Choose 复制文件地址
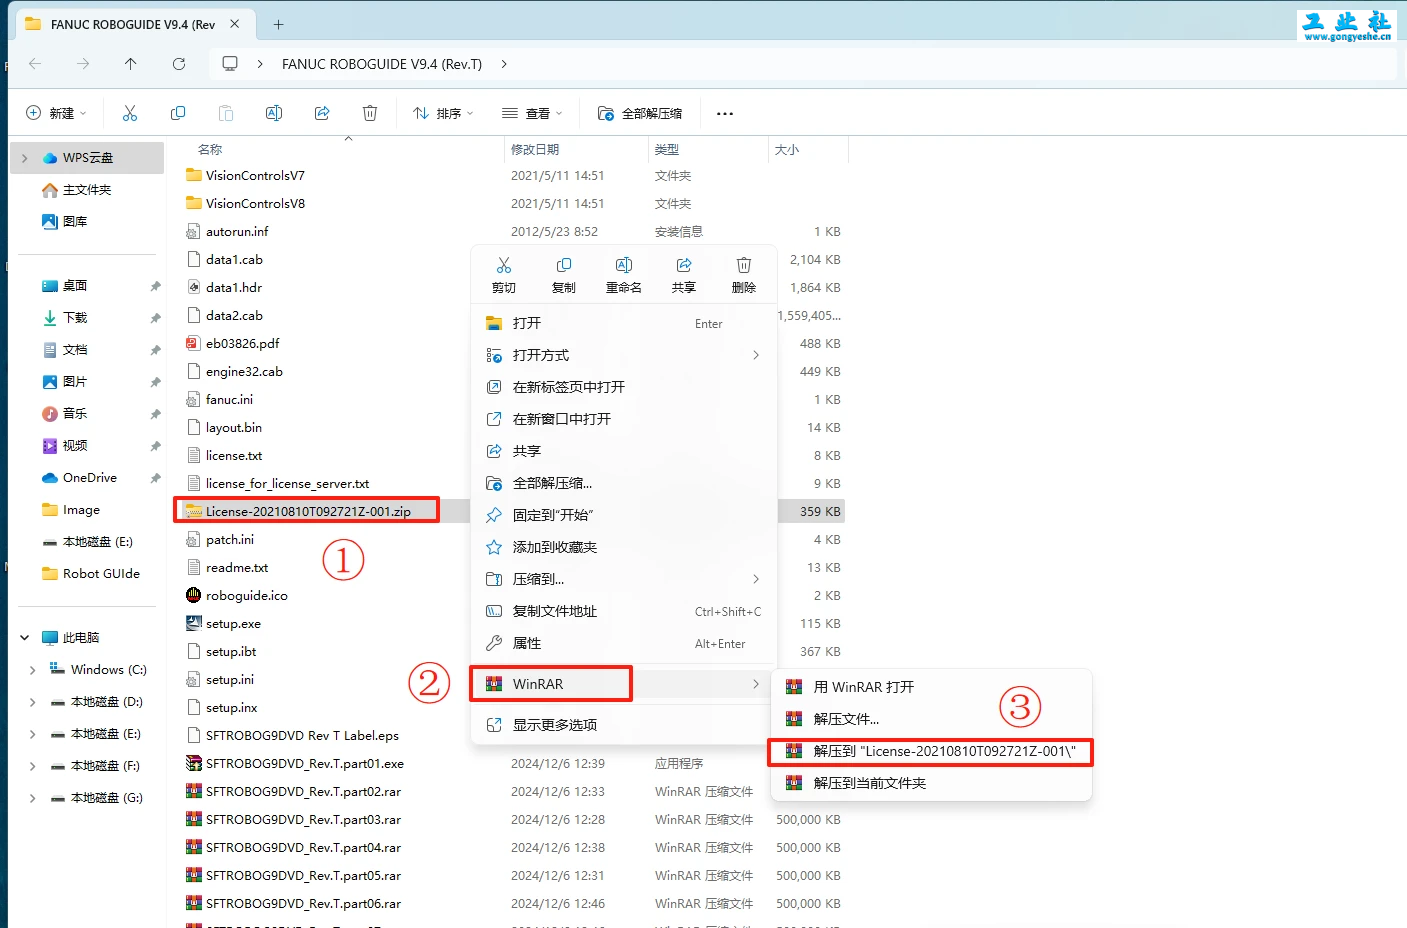1407x928 pixels. [623, 611]
